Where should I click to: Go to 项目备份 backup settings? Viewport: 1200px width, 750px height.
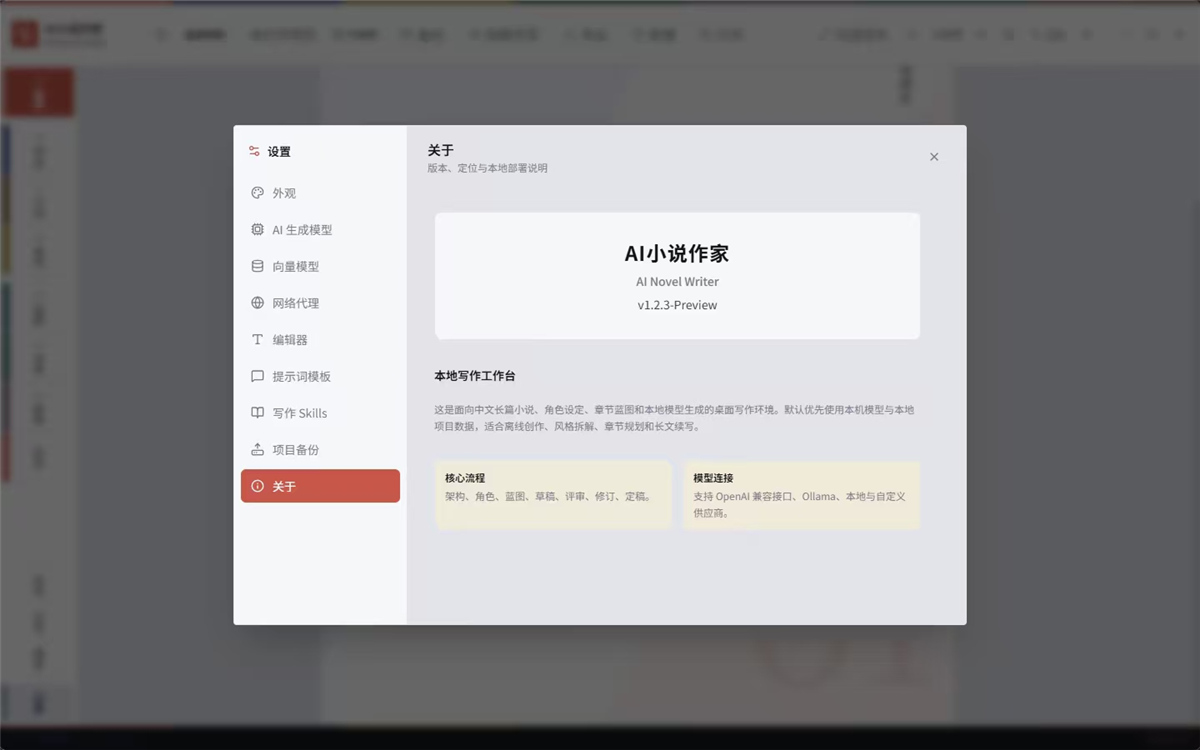tap(320, 450)
